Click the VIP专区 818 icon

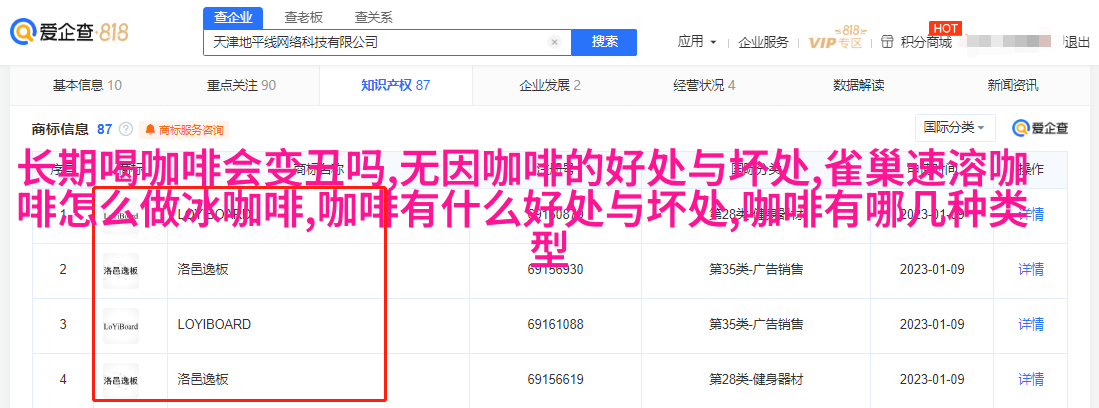(x=836, y=39)
